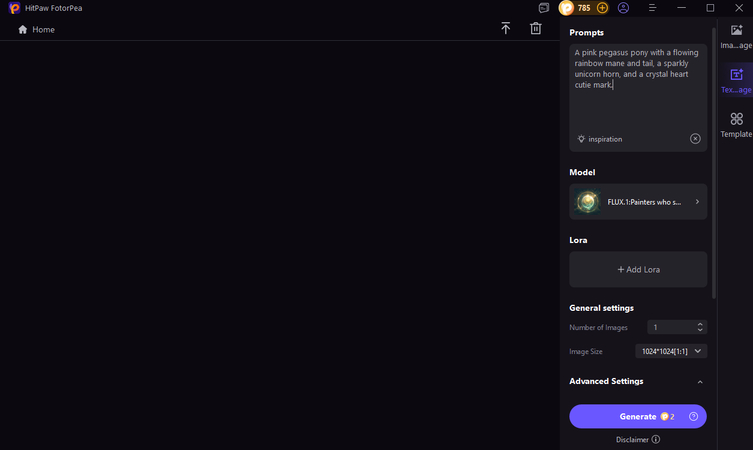
Task: Click the Disclaimer info icon
Action: pyautogui.click(x=656, y=439)
